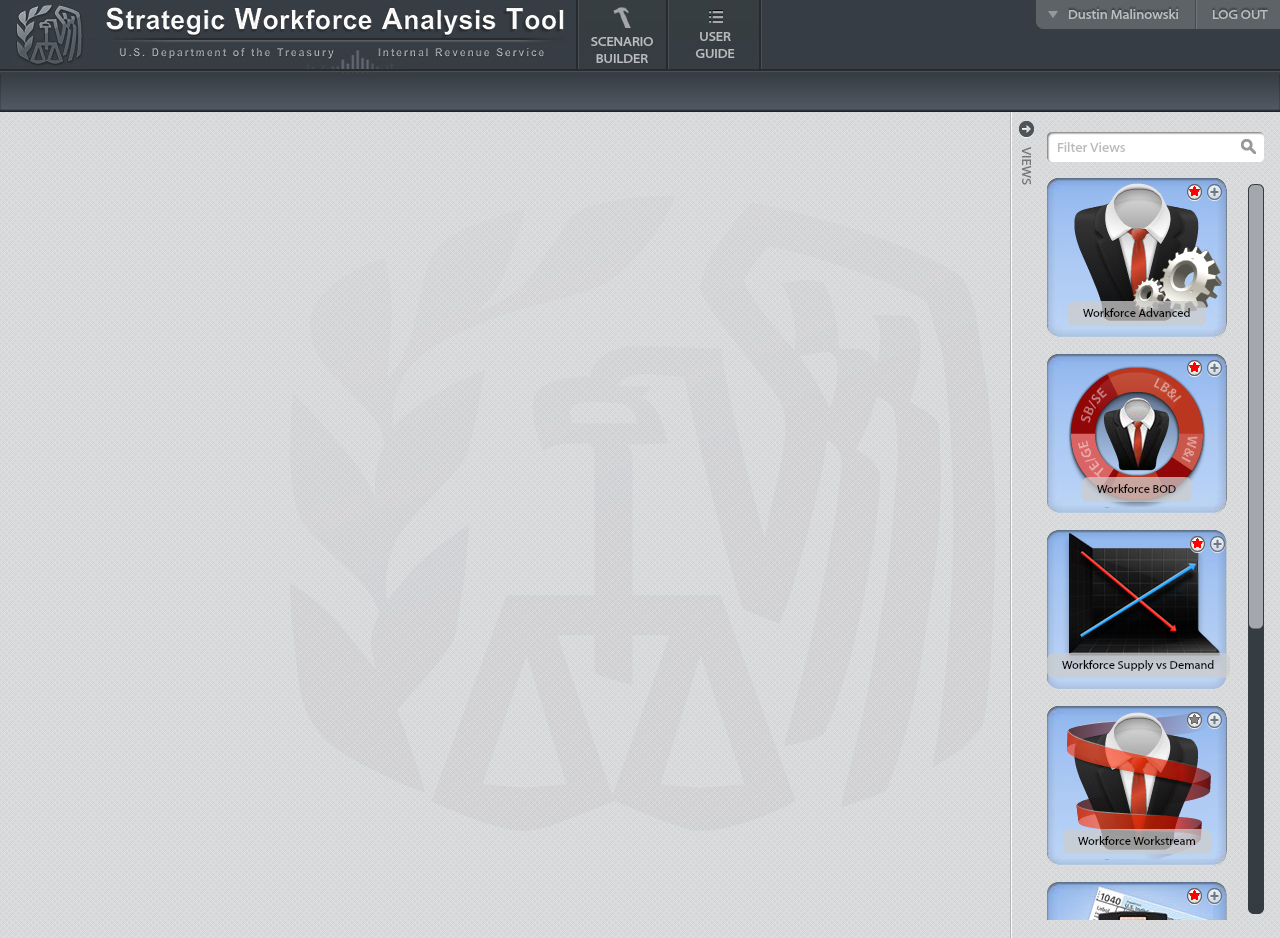This screenshot has width=1280, height=938.
Task: Open the Scenario Builder
Action: coord(621,36)
